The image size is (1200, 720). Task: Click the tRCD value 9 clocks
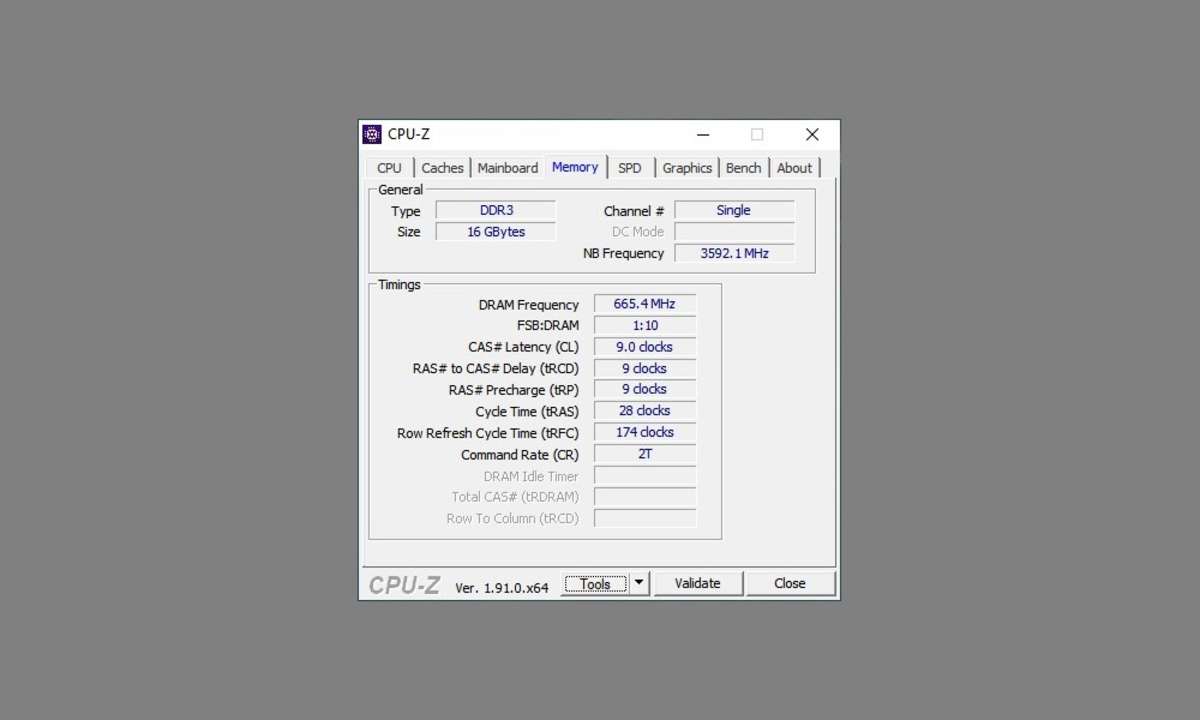coord(645,369)
